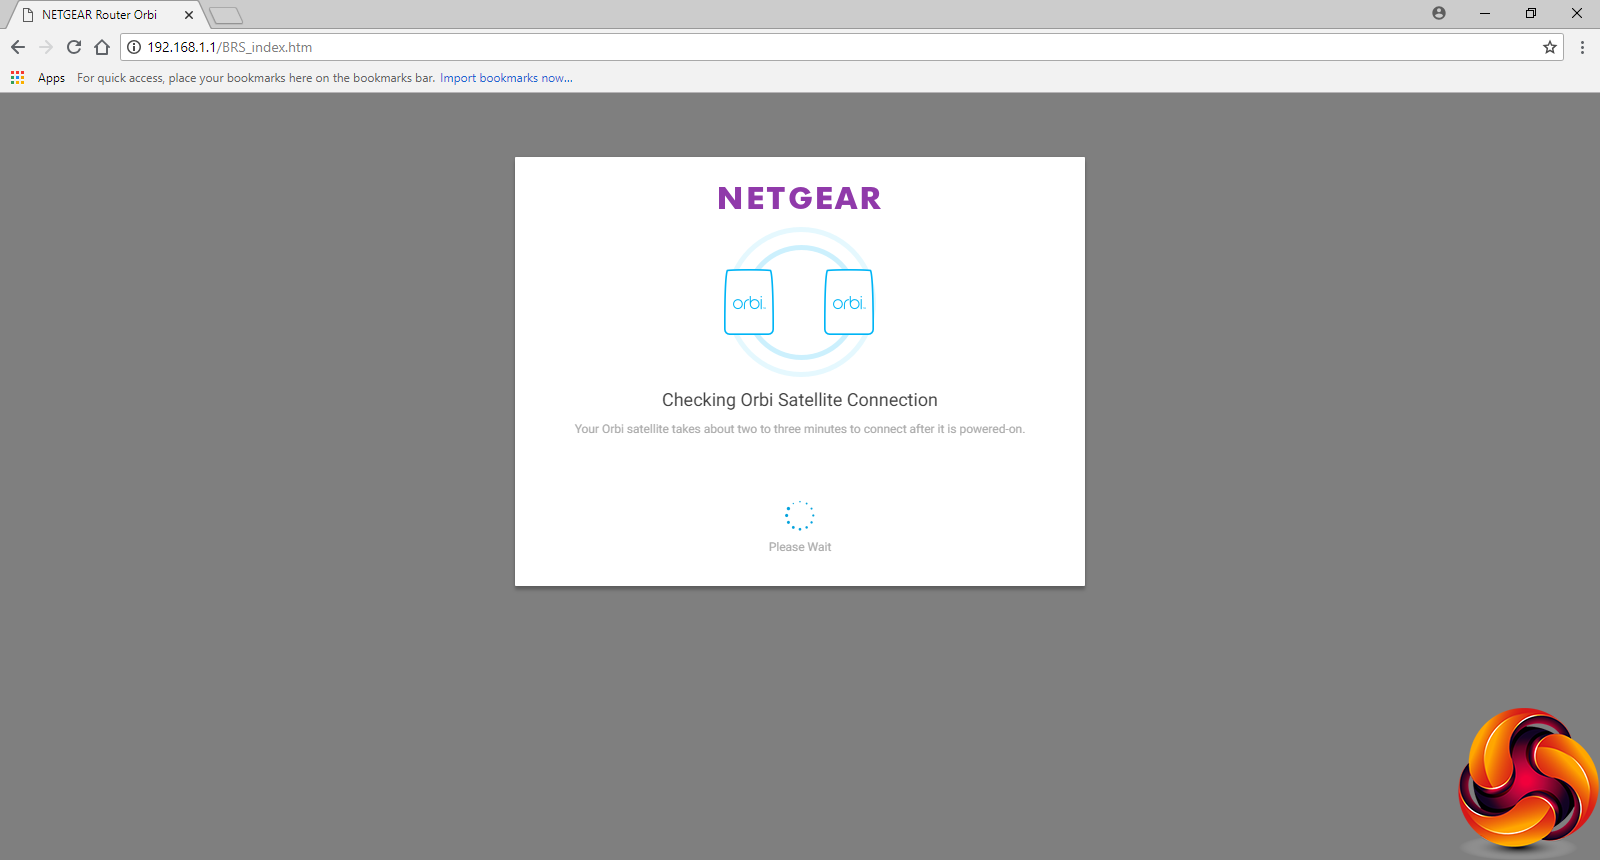
Task: Open the Chrome profile avatar button
Action: [1439, 13]
